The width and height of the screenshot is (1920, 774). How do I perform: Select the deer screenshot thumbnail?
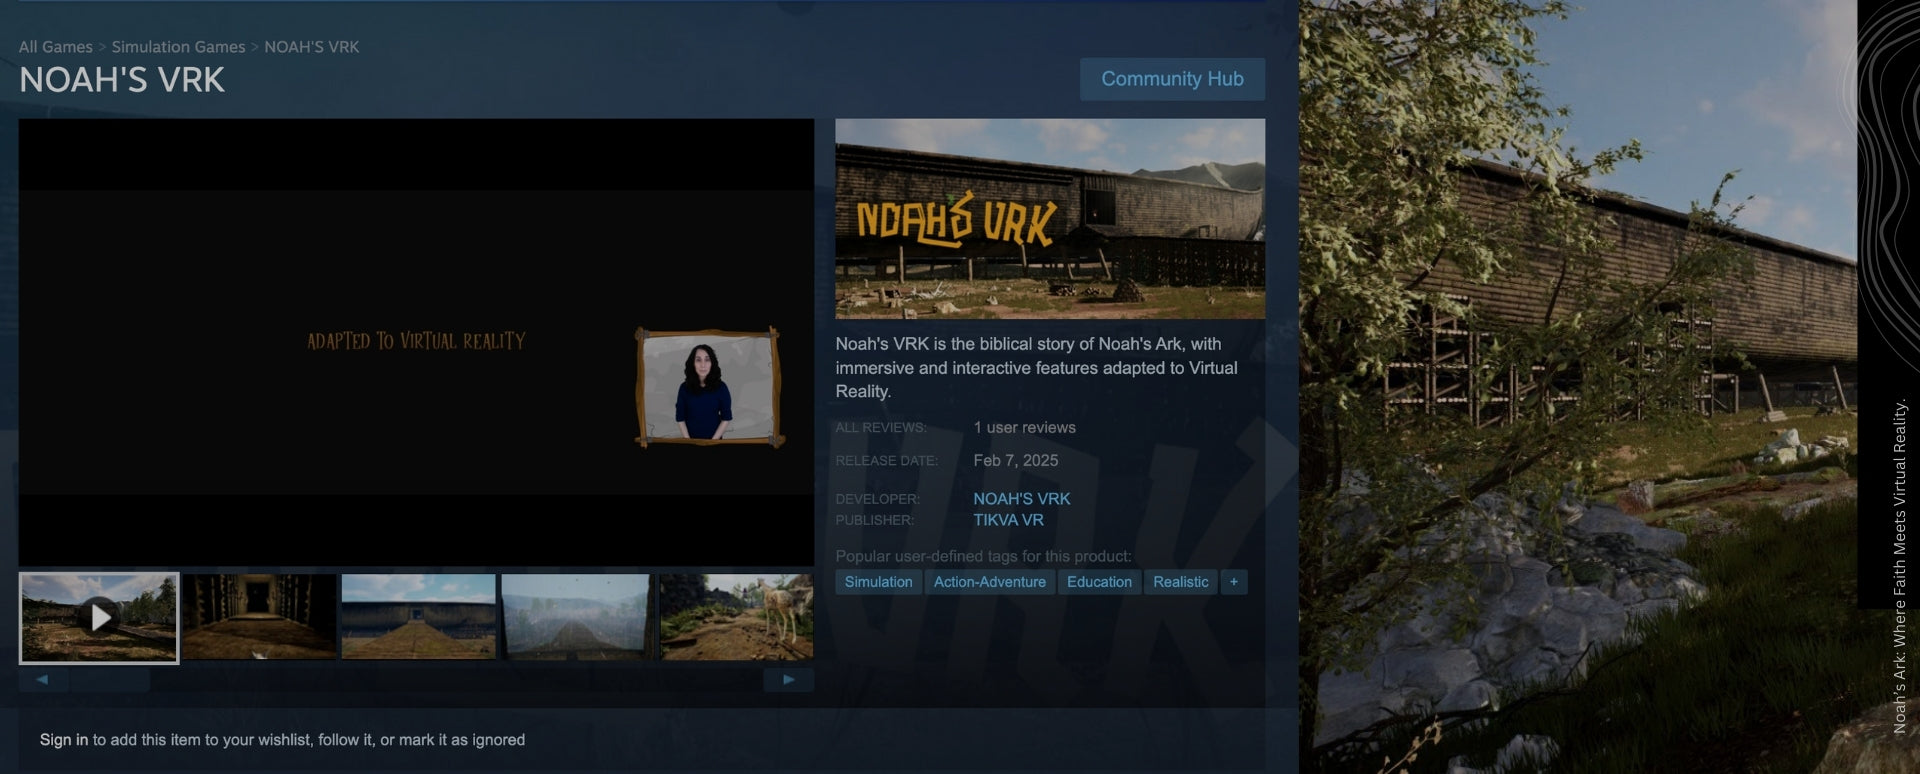coord(736,617)
